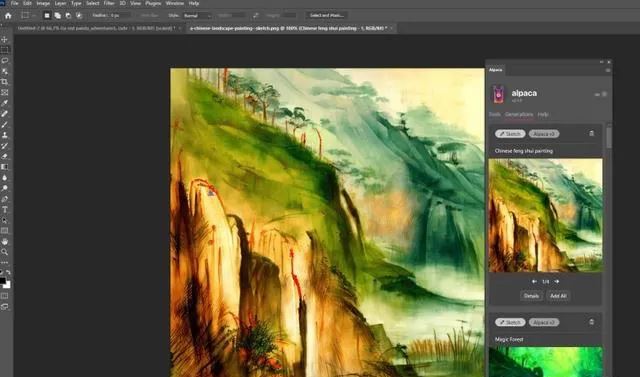Select the Gradient tool

tap(4, 167)
